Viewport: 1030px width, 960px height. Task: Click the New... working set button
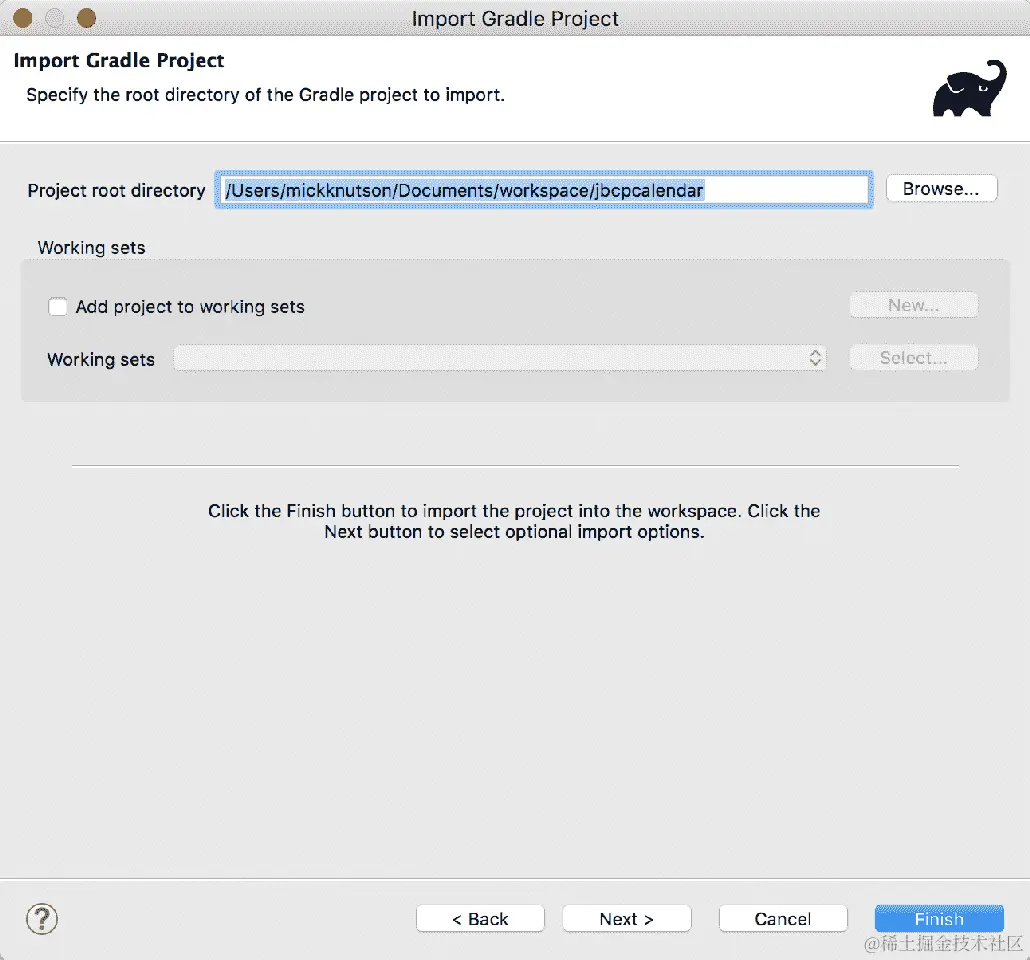click(914, 306)
